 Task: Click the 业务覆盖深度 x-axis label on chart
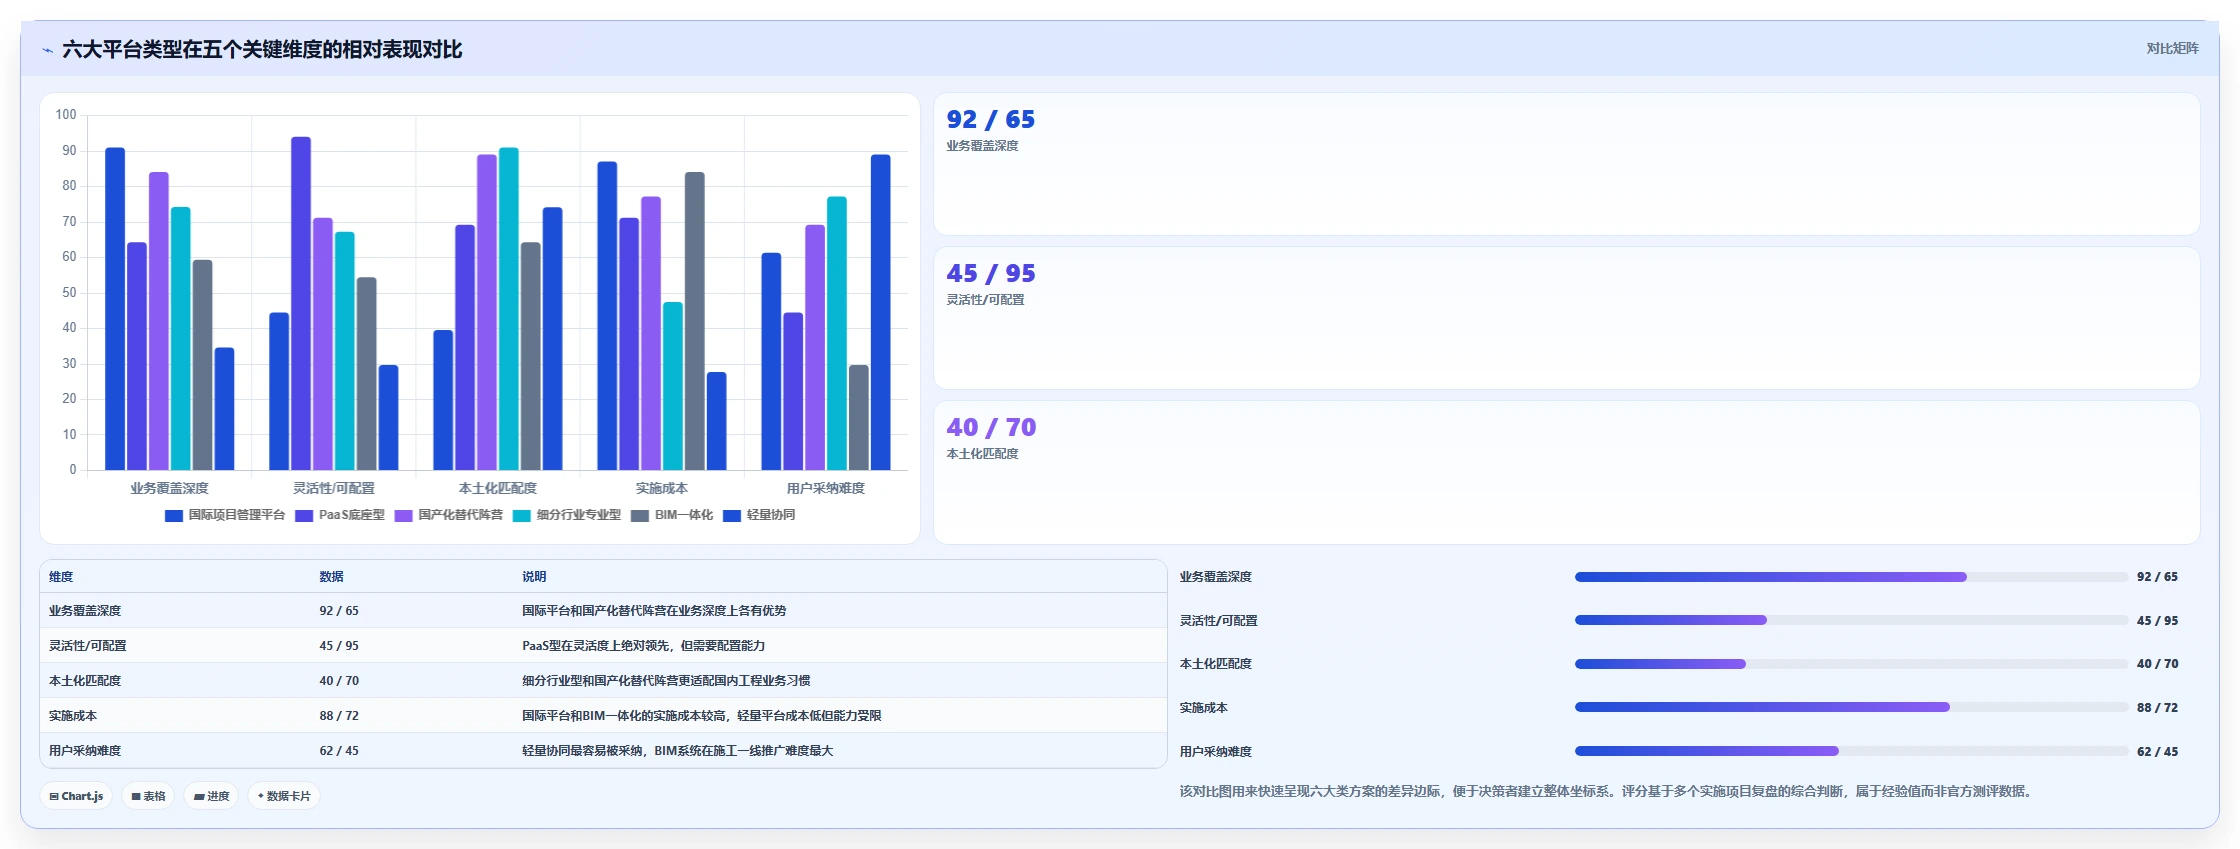[170, 488]
